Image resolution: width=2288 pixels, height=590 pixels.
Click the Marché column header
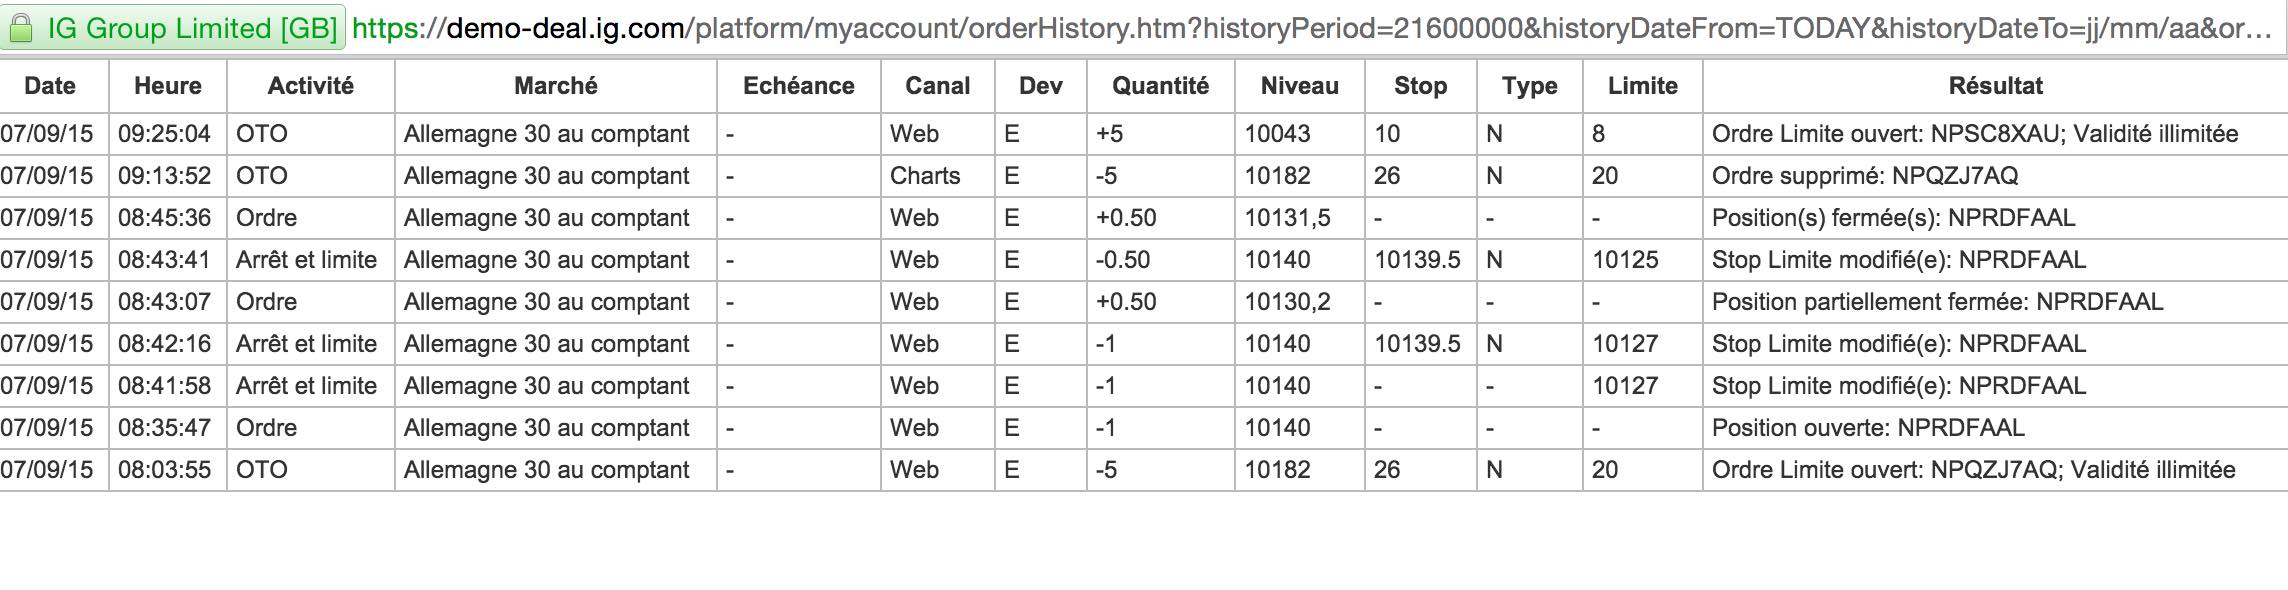(555, 86)
